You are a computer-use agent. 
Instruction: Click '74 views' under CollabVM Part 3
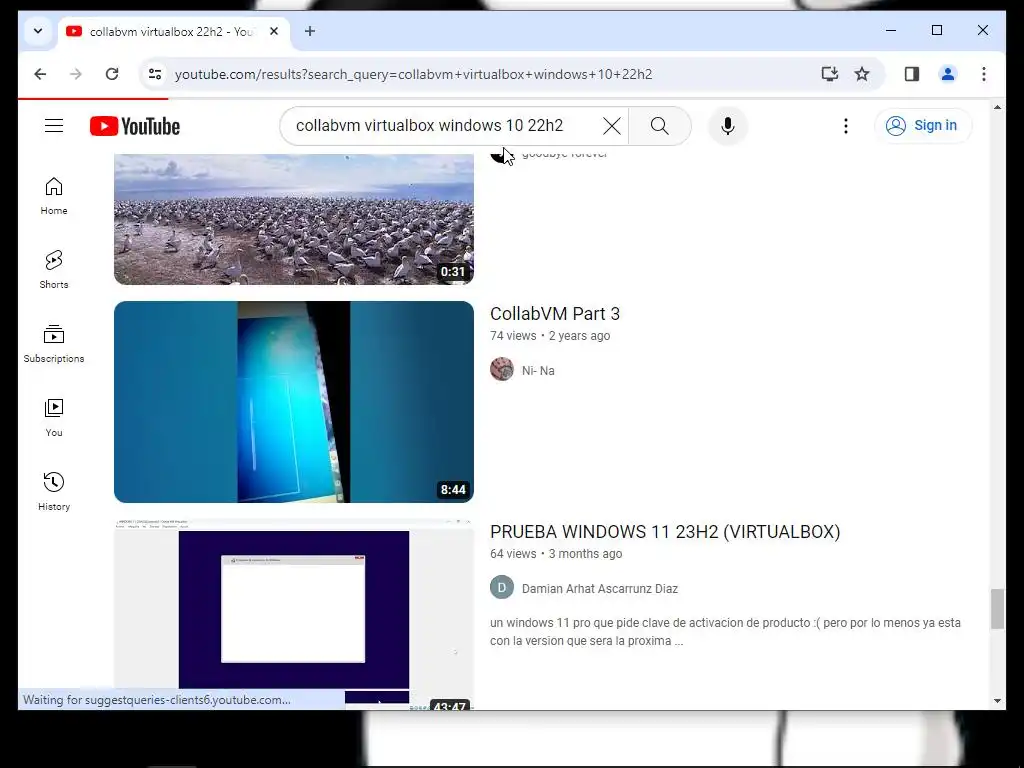tap(513, 336)
